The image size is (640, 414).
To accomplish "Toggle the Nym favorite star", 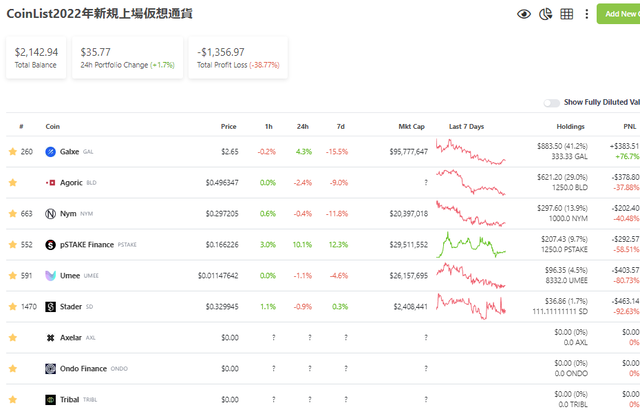I will tap(13, 214).
